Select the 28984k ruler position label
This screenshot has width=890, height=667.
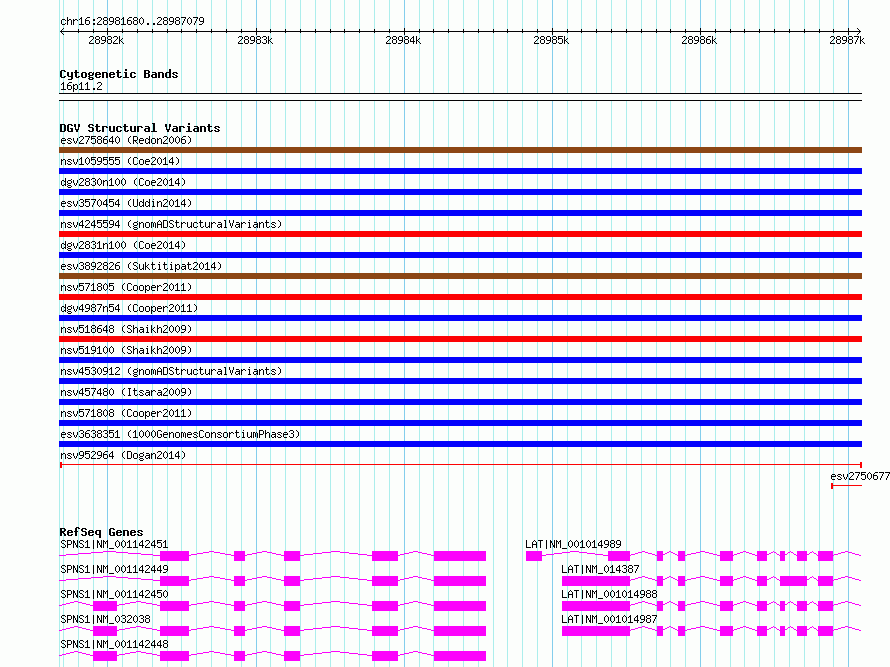pos(403,40)
